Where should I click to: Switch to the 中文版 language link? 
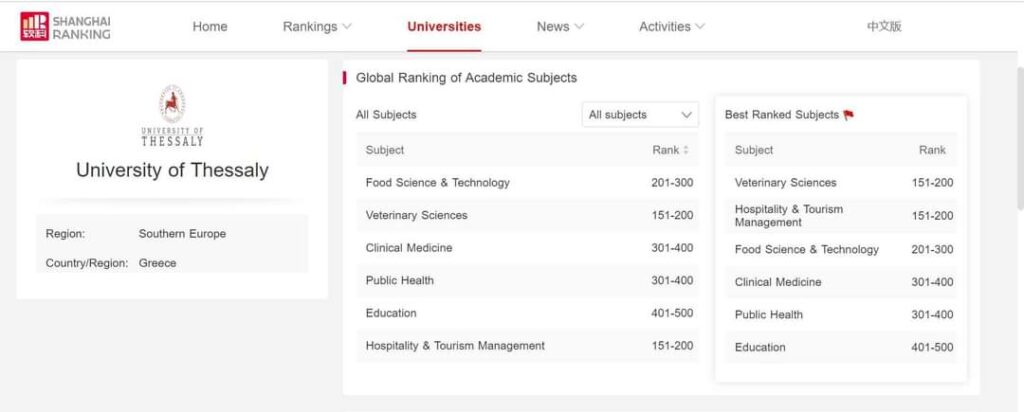(884, 27)
